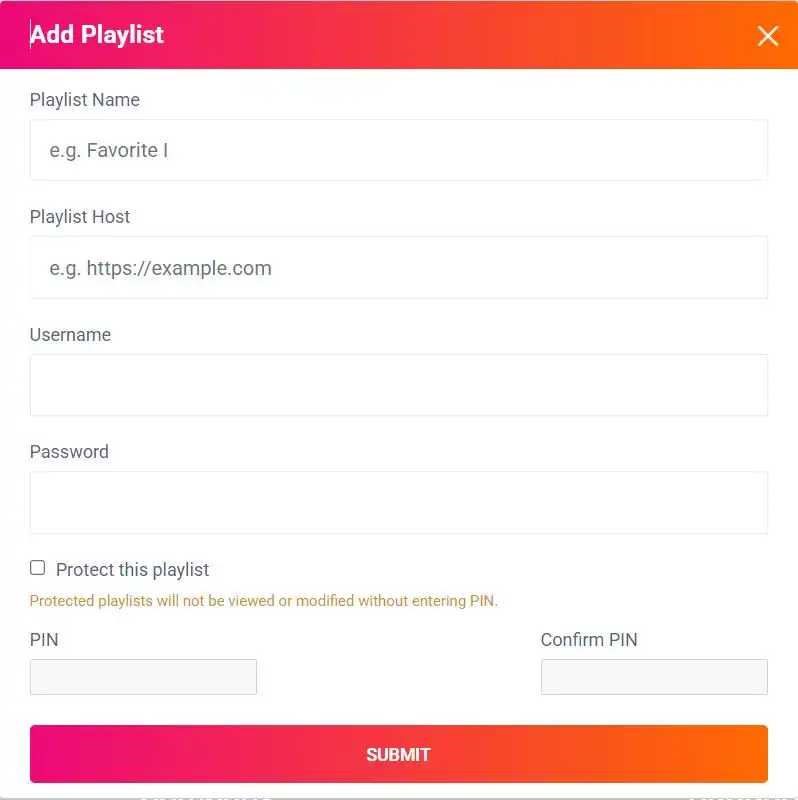The image size is (798, 800).
Task: Click the Add Playlist title text
Action: [x=97, y=34]
